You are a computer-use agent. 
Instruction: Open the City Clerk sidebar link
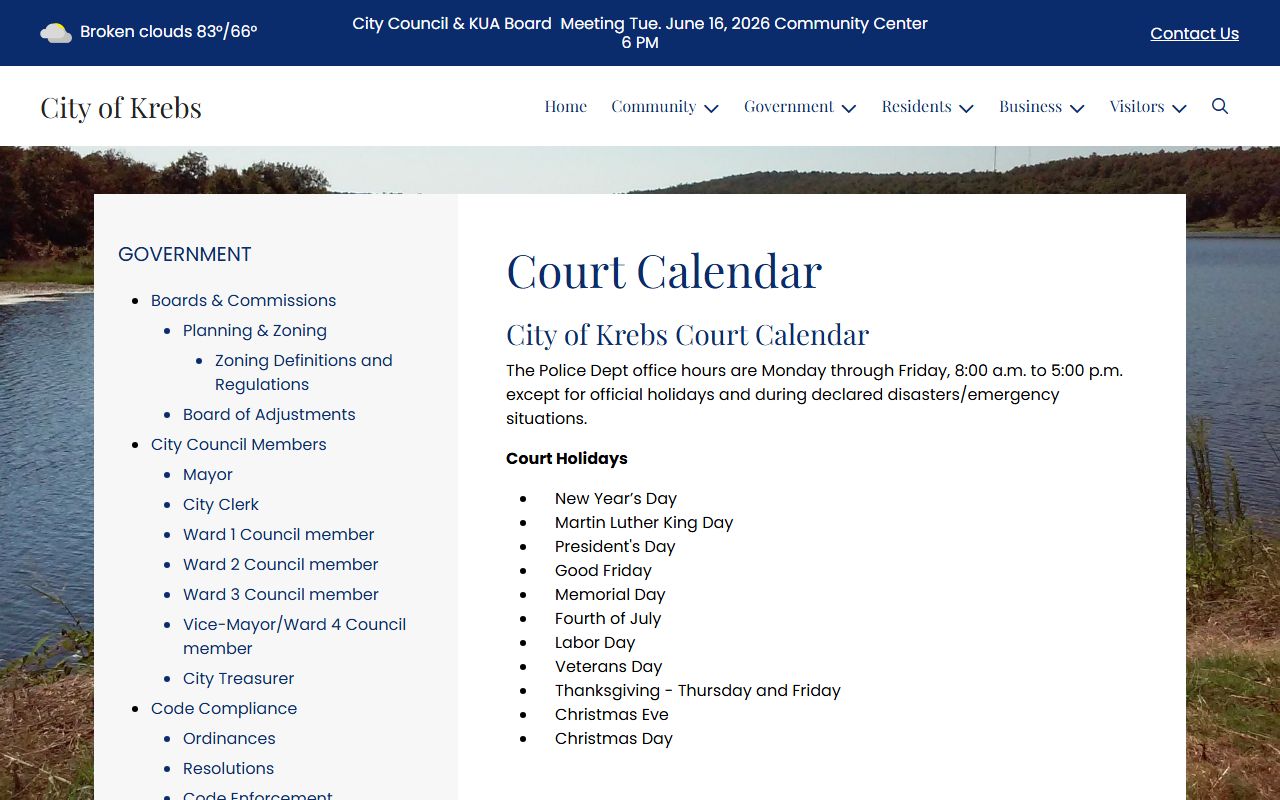[x=221, y=504]
